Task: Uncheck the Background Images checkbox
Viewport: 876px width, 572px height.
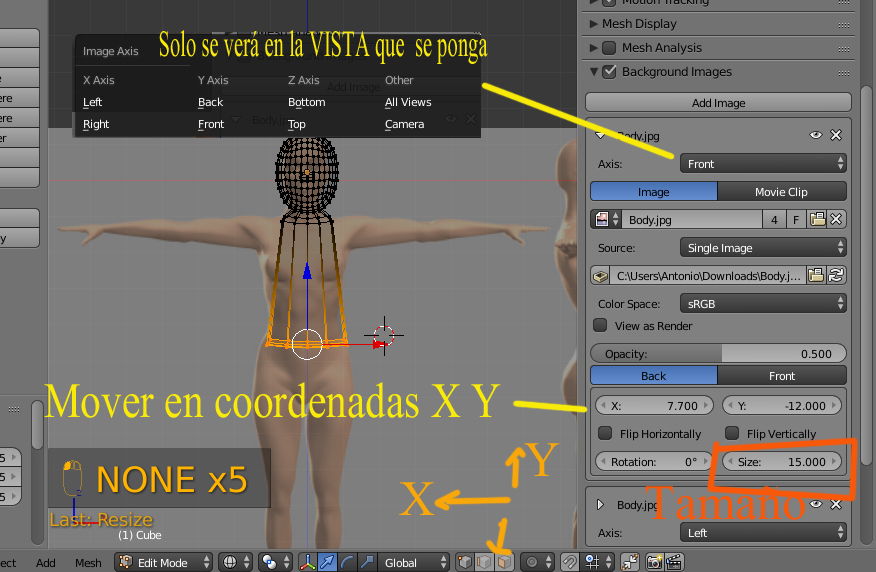Action: point(610,72)
